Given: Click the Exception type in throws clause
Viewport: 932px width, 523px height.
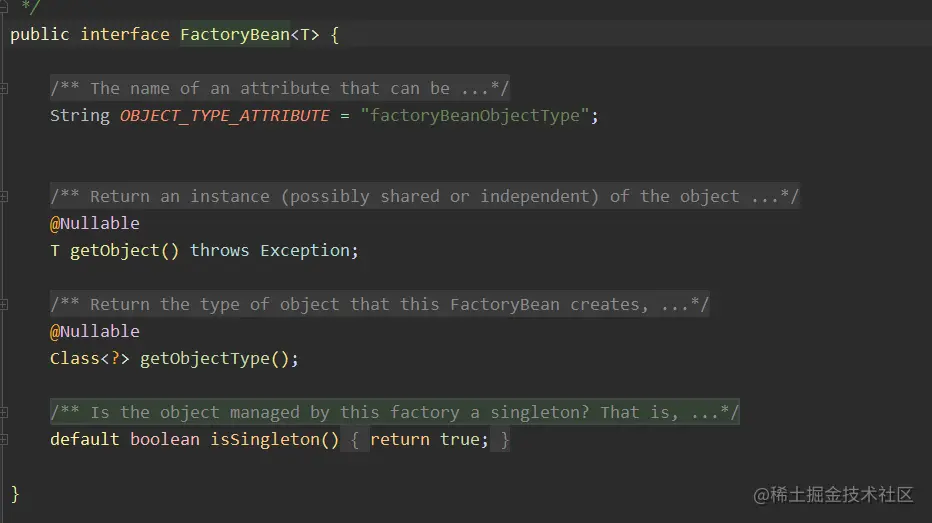Looking at the screenshot, I should (305, 251).
